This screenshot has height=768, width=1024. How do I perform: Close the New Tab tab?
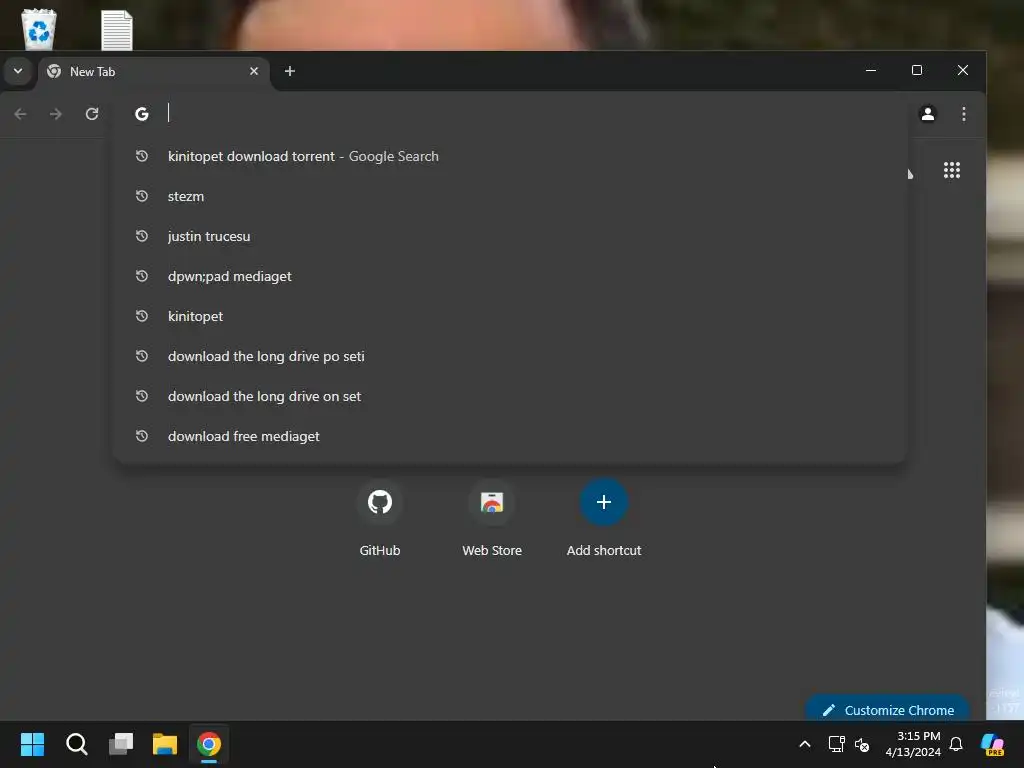coord(254,71)
